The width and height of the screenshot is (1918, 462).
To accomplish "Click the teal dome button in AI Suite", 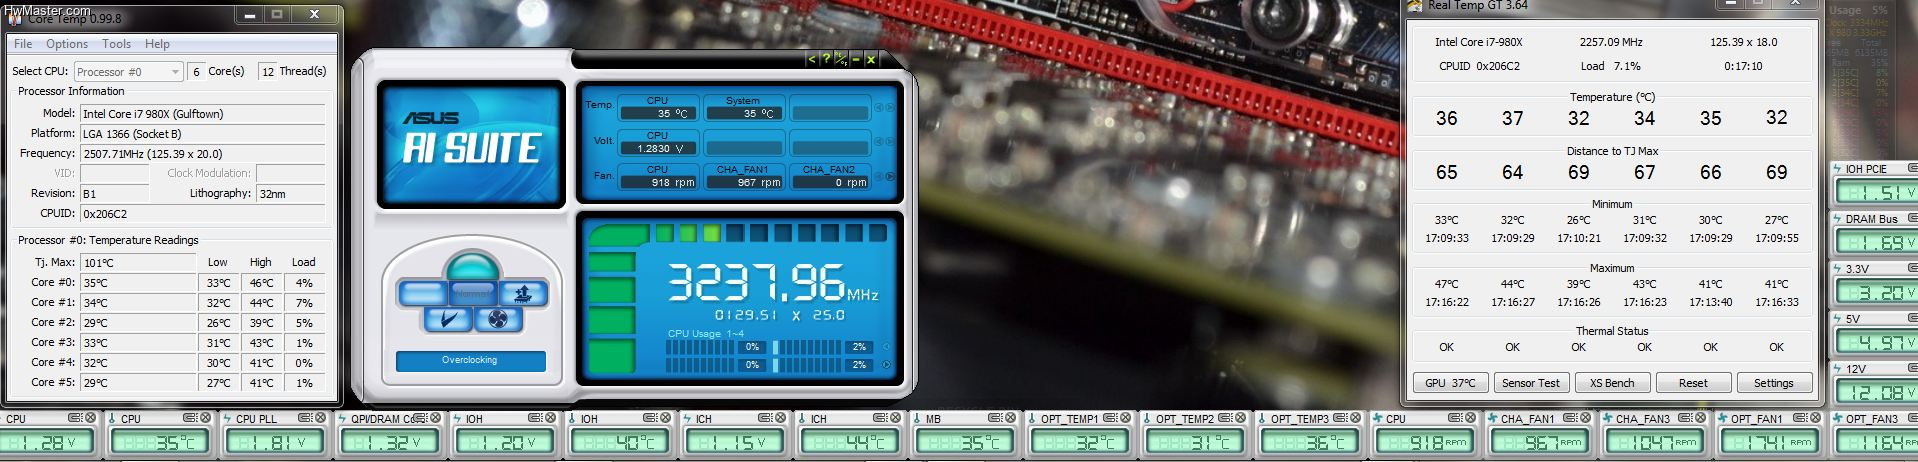I will point(472,267).
